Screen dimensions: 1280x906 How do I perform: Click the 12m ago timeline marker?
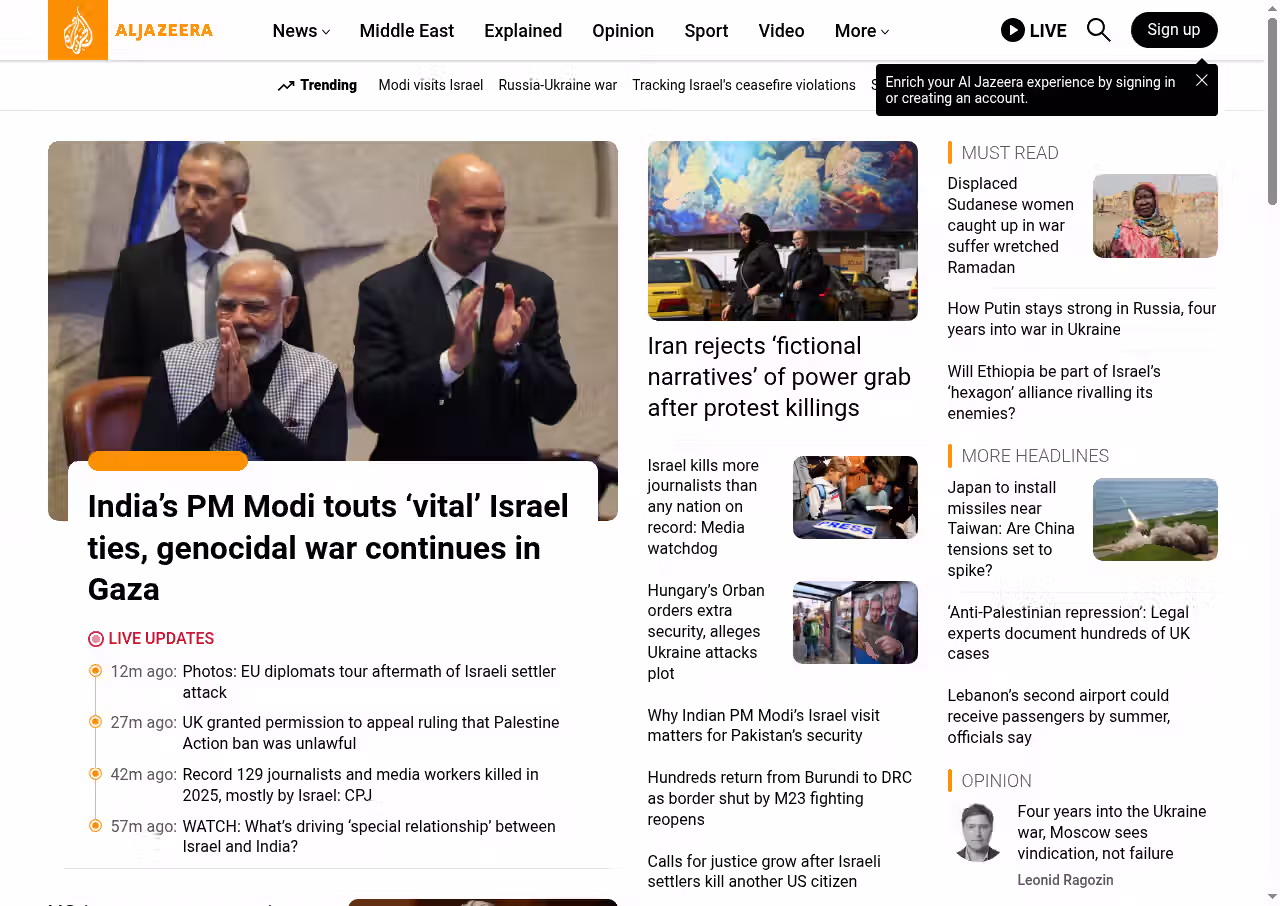(x=96, y=670)
